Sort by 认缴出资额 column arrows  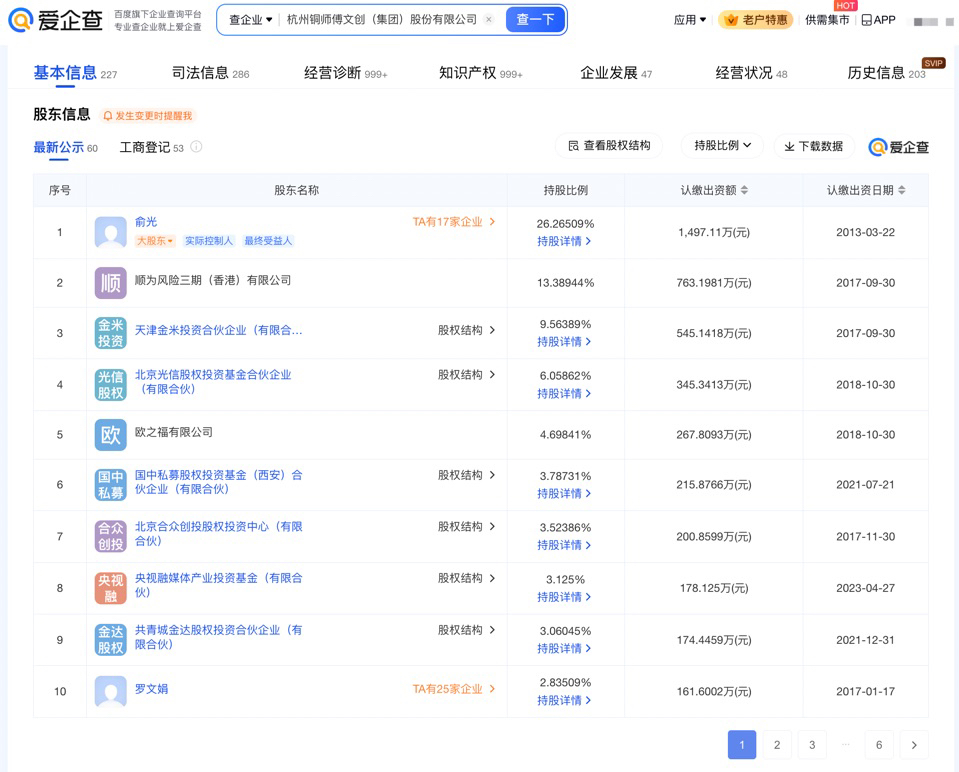click(x=744, y=190)
